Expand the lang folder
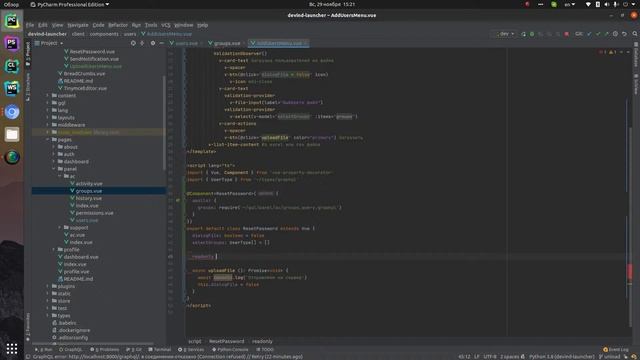640x360 pixels. [48, 110]
